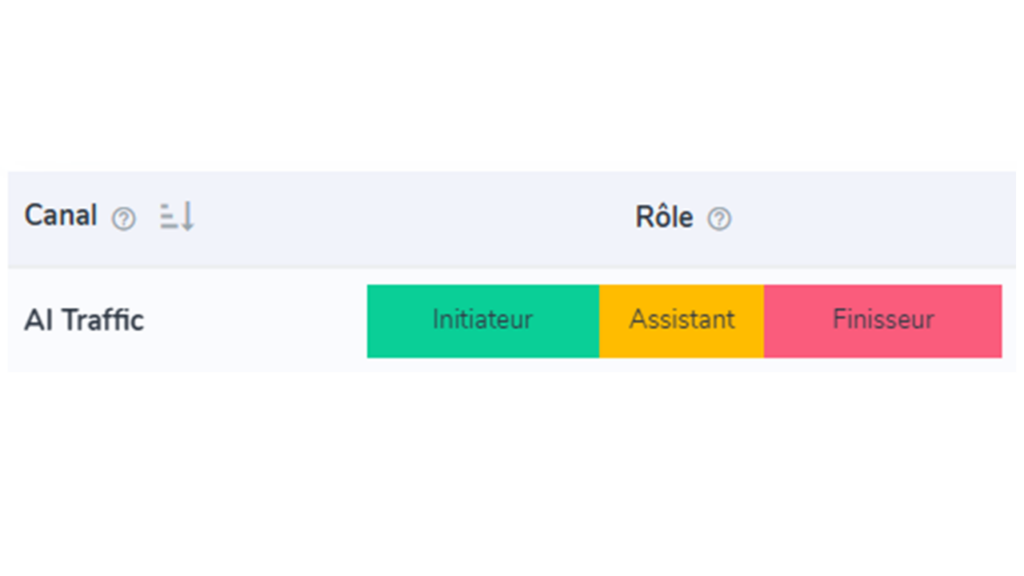View the Canal column question mark info

[123, 219]
